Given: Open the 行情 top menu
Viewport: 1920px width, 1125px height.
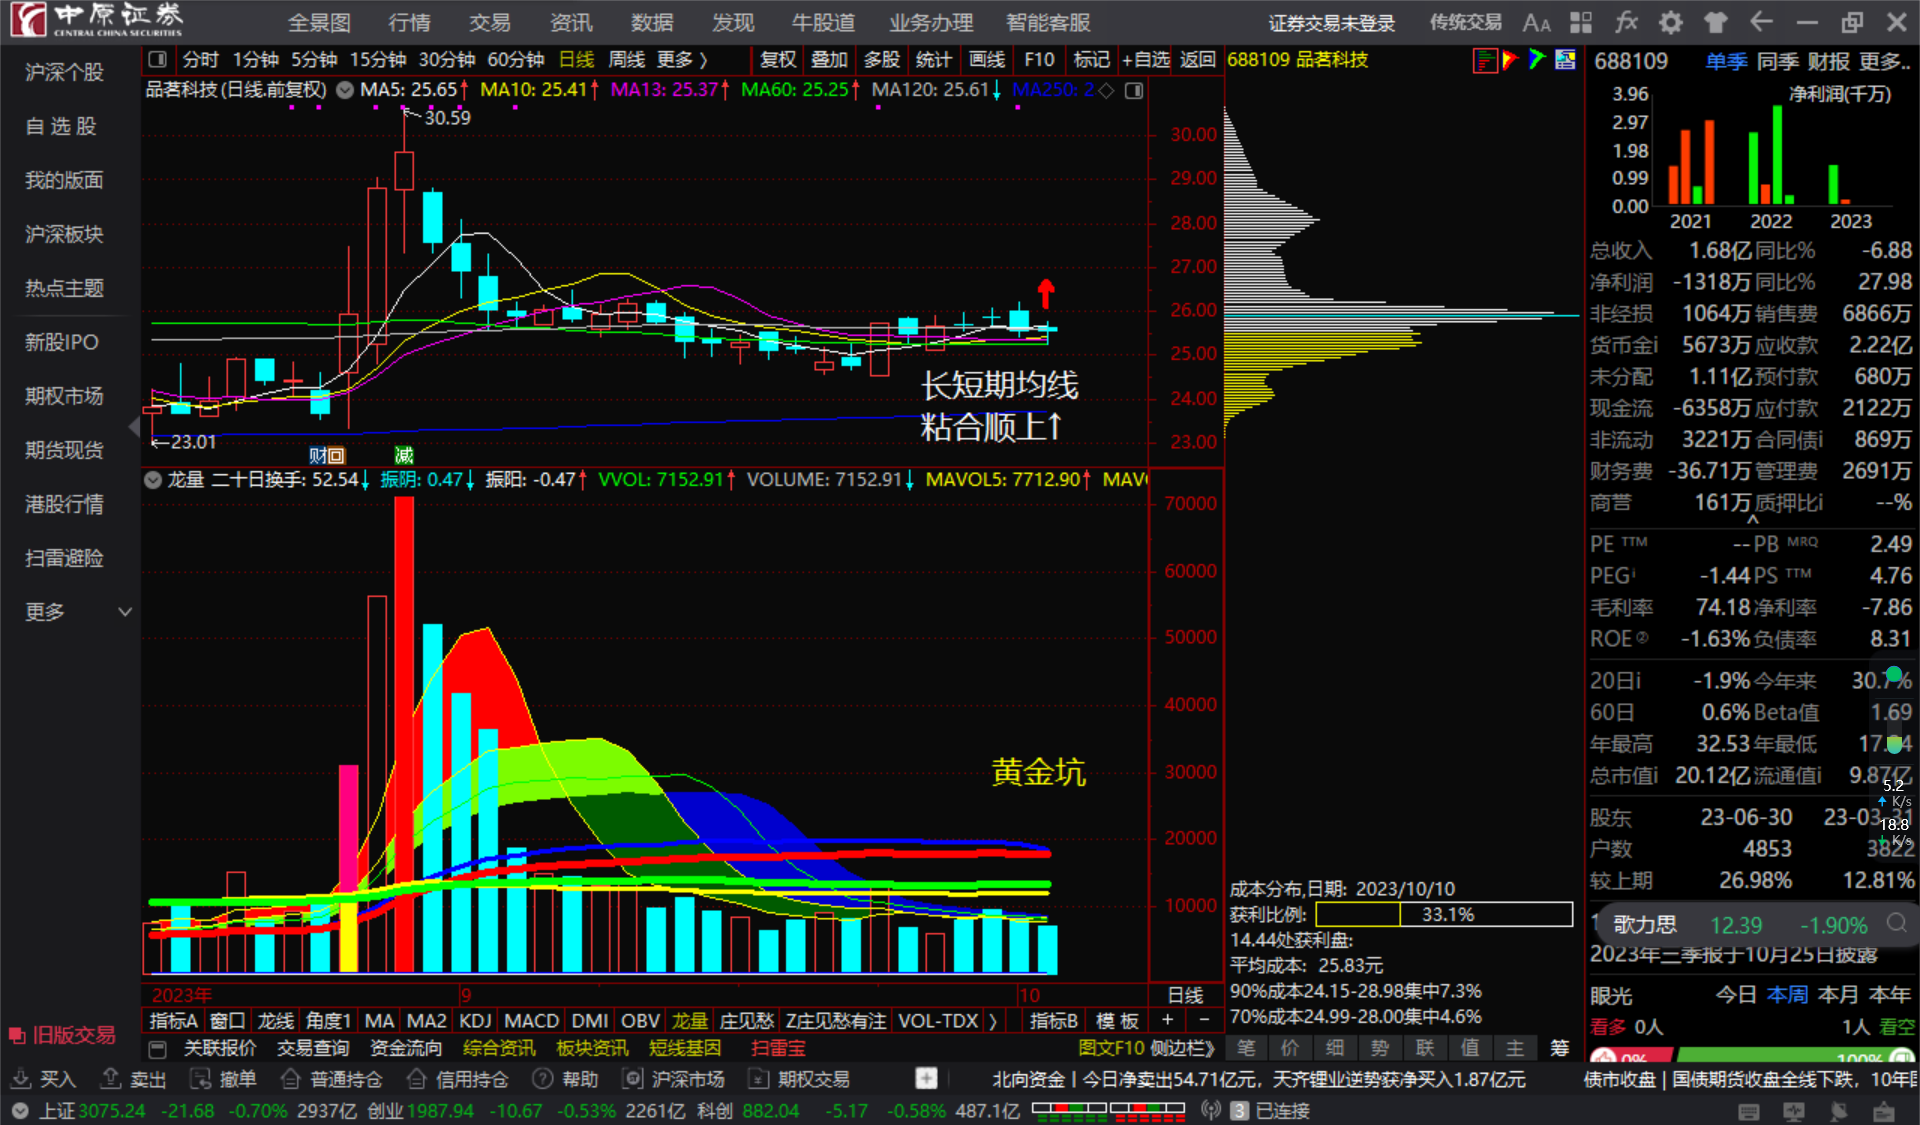Looking at the screenshot, I should [409, 23].
